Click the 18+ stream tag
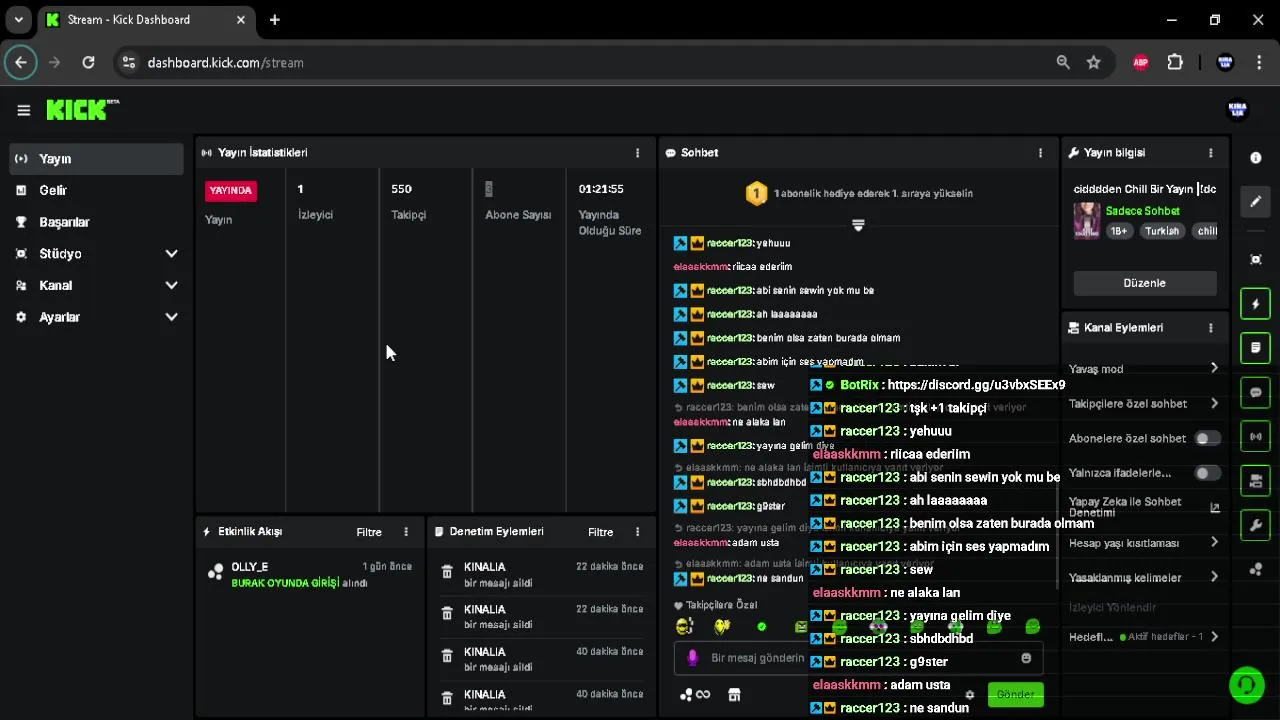Screen dimensions: 1280x720 click(1118, 231)
